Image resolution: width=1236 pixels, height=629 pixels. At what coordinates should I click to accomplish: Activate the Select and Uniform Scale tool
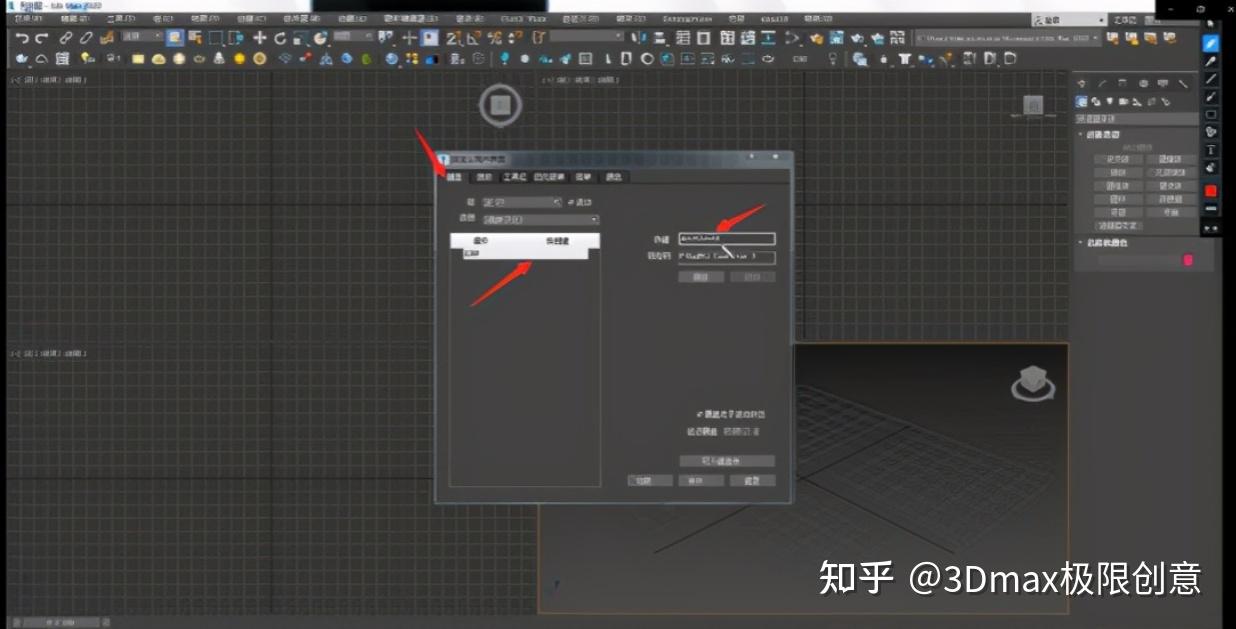298,40
